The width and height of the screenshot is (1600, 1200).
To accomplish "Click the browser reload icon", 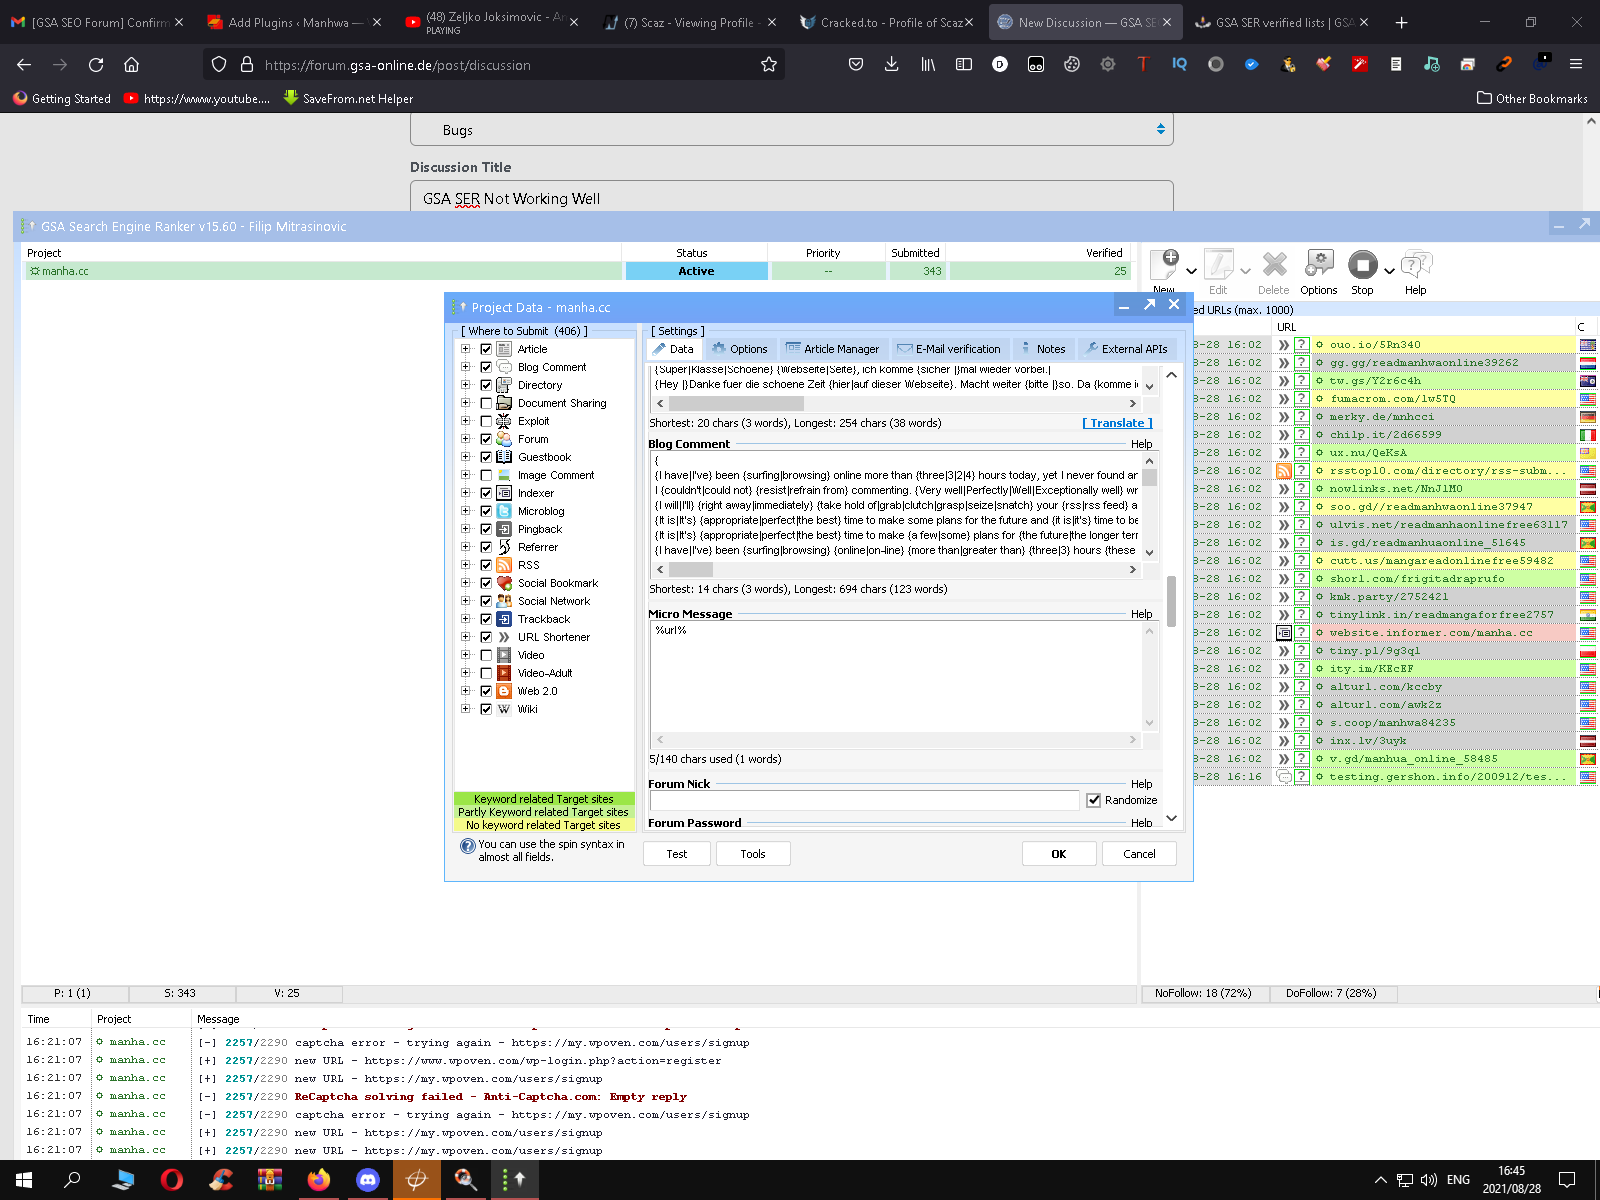I will pyautogui.click(x=96, y=65).
